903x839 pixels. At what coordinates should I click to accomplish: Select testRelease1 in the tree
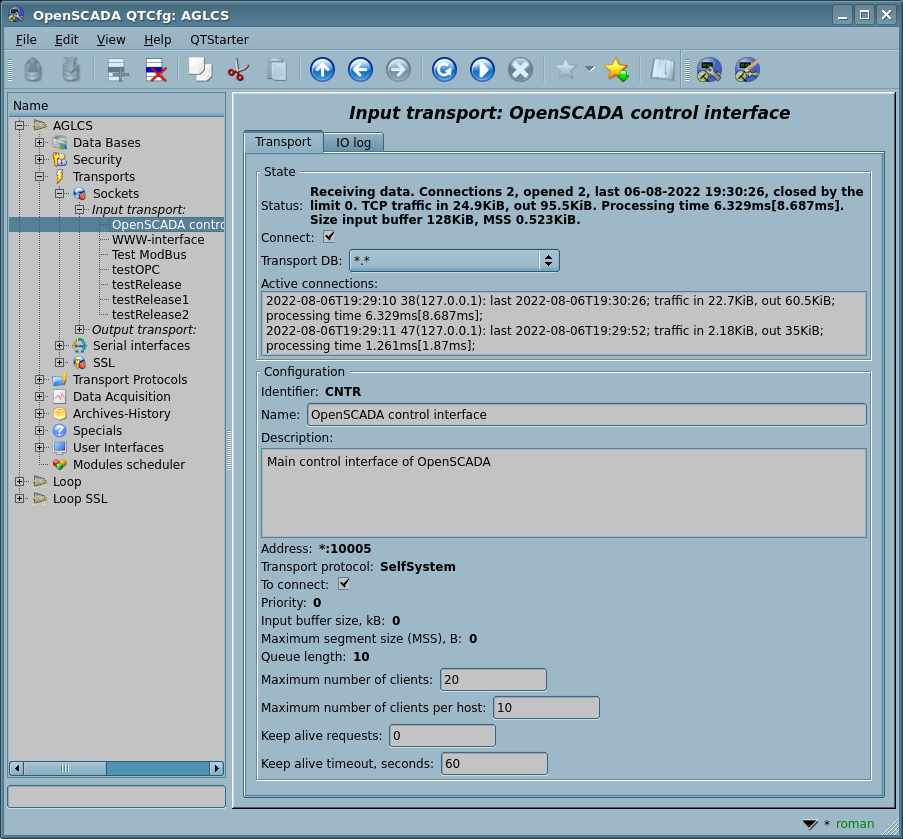pos(150,299)
